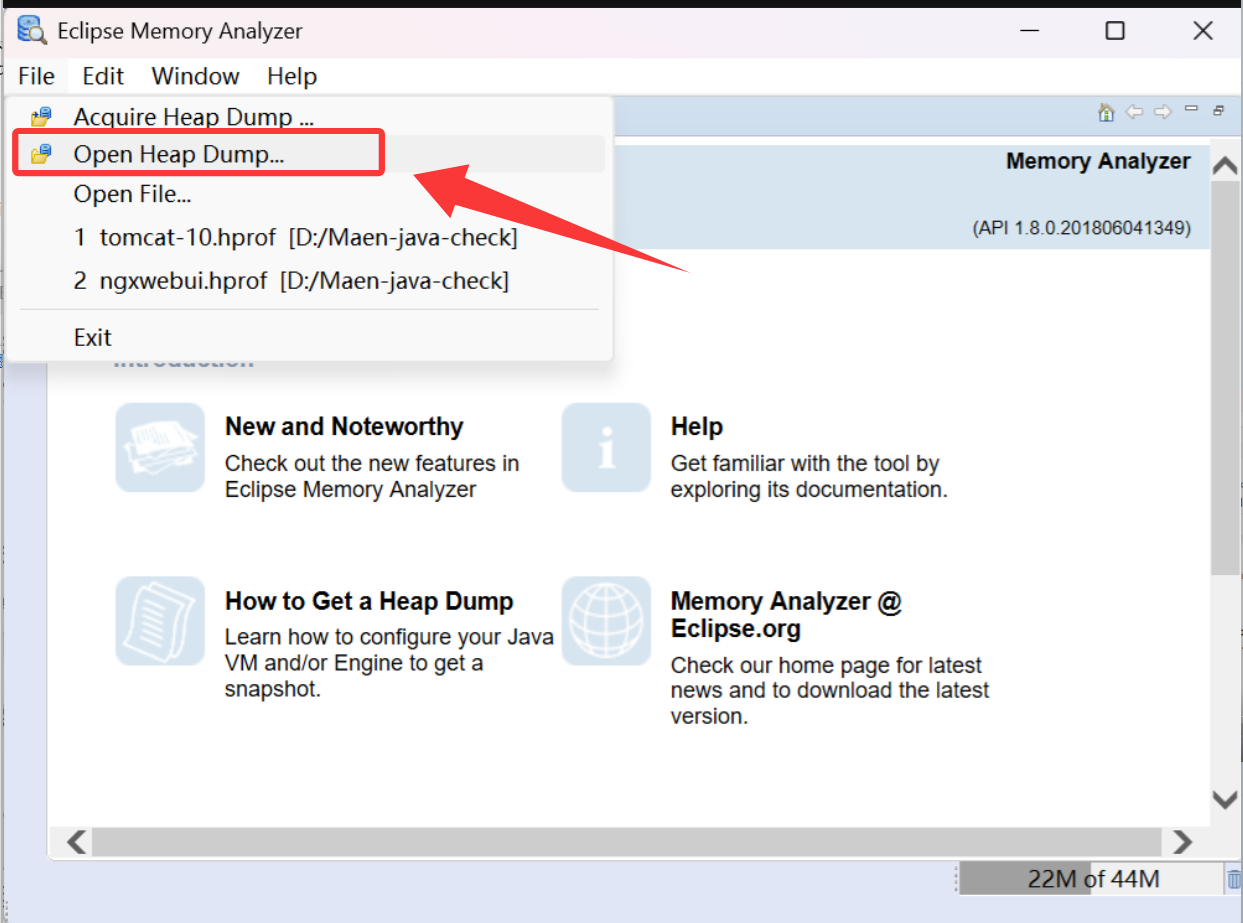Open the Window menu
Viewport: 1243px width, 923px height.
[196, 76]
